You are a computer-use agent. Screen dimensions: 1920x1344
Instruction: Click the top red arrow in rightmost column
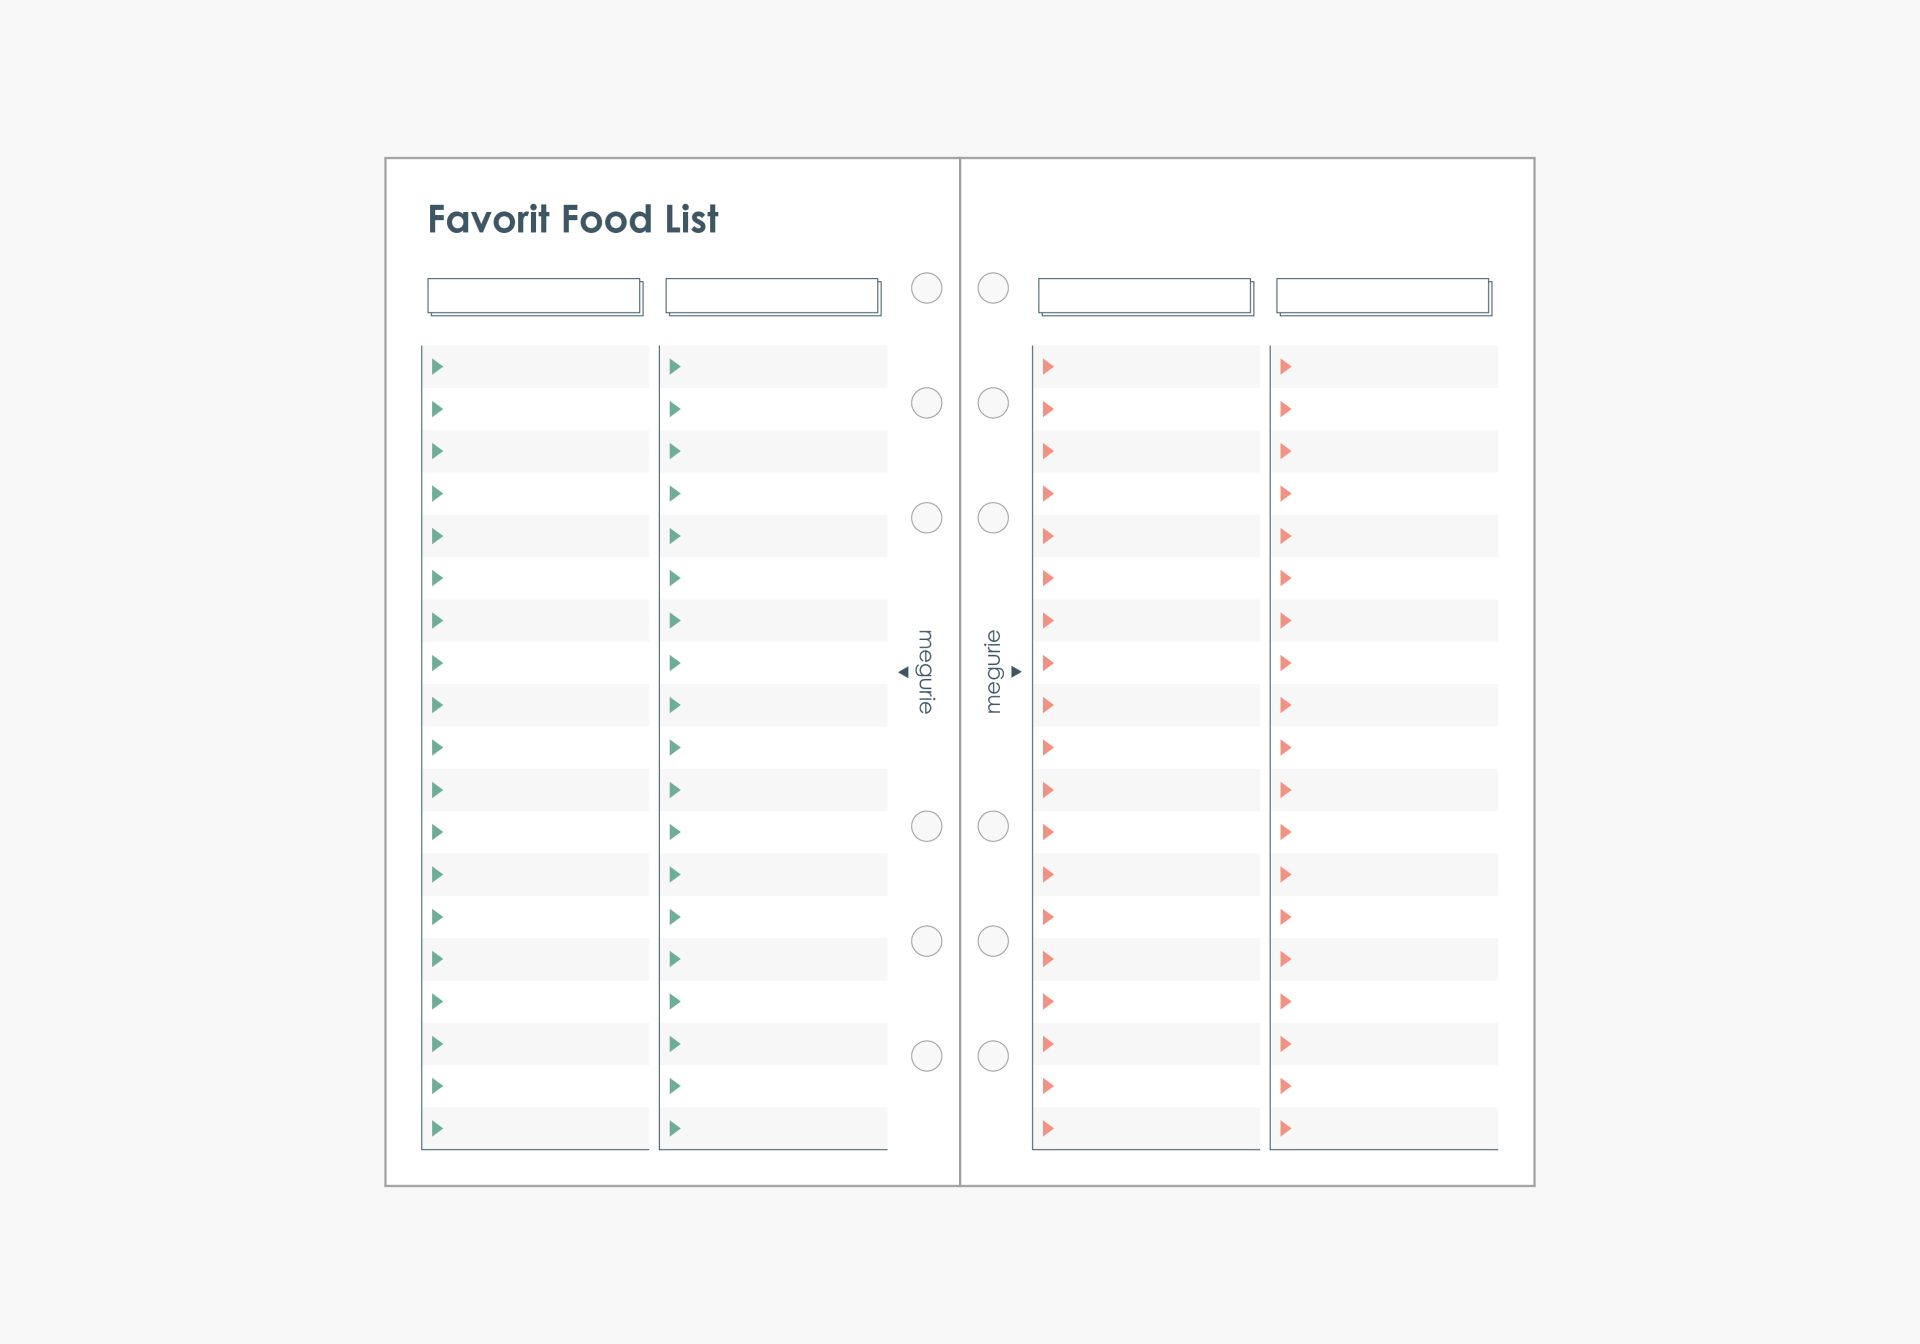pyautogui.click(x=1286, y=367)
